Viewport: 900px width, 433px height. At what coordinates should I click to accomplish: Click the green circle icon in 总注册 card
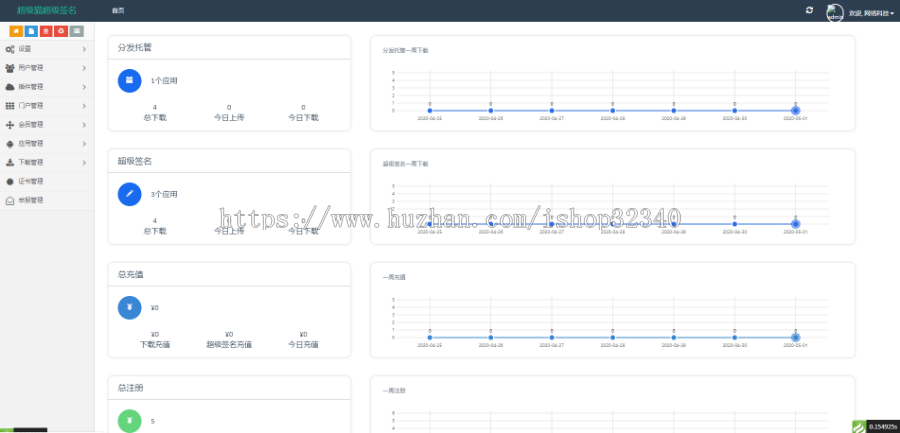[130, 421]
